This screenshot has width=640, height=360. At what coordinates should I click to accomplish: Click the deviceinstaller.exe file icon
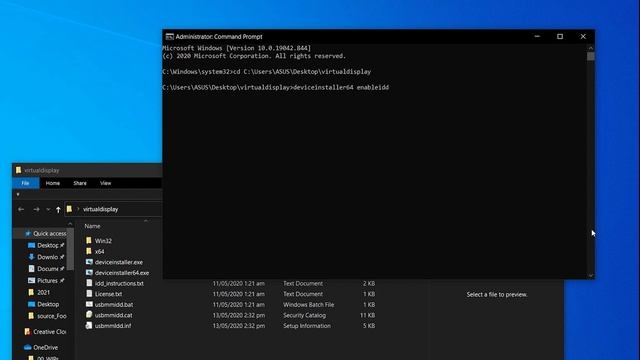pyautogui.click(x=89, y=262)
